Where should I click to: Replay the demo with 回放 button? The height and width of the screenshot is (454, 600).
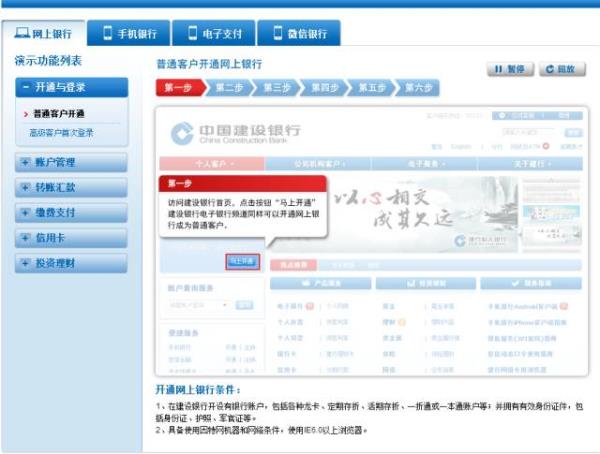click(x=562, y=69)
